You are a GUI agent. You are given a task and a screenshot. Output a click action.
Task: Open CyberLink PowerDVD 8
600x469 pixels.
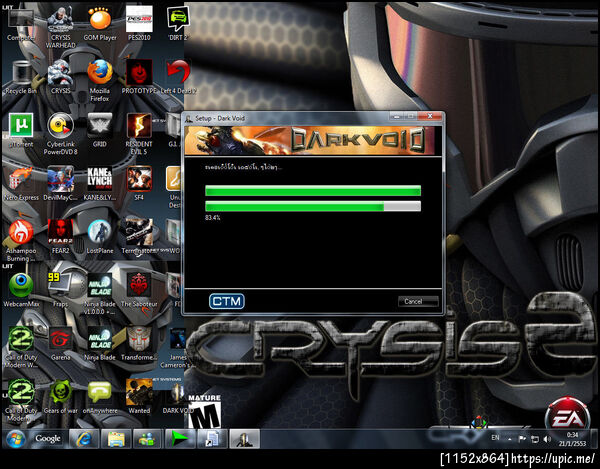tap(60, 134)
